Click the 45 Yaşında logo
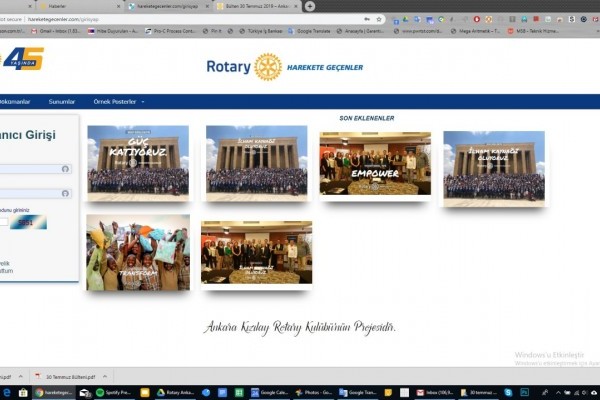This screenshot has width=600, height=400. point(23,59)
